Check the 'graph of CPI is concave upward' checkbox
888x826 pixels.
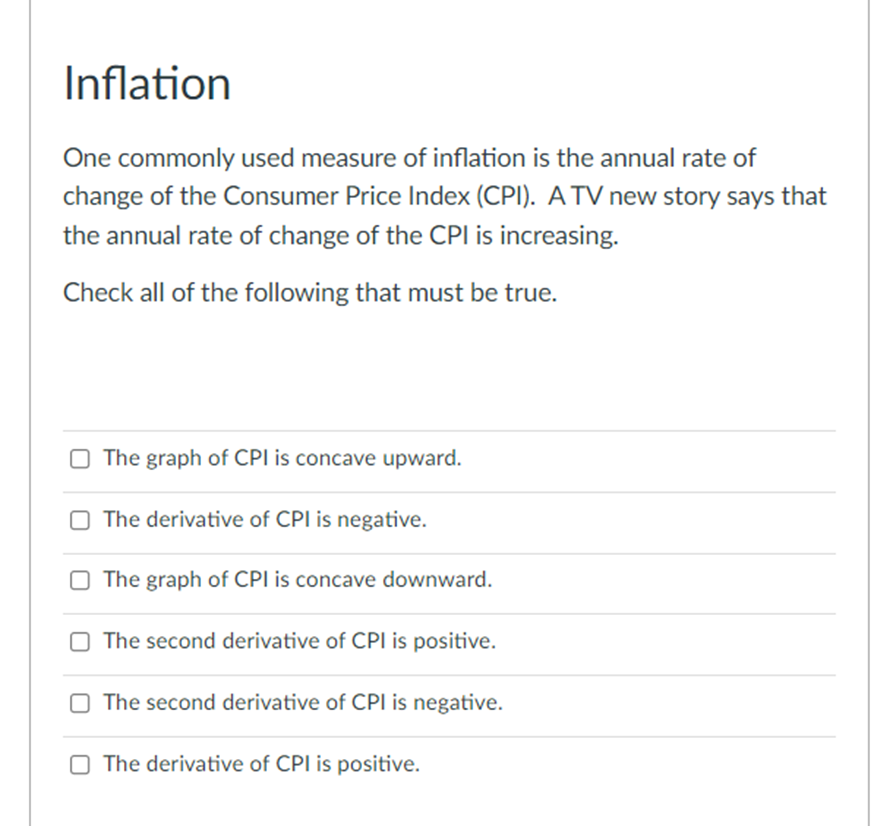(x=79, y=458)
